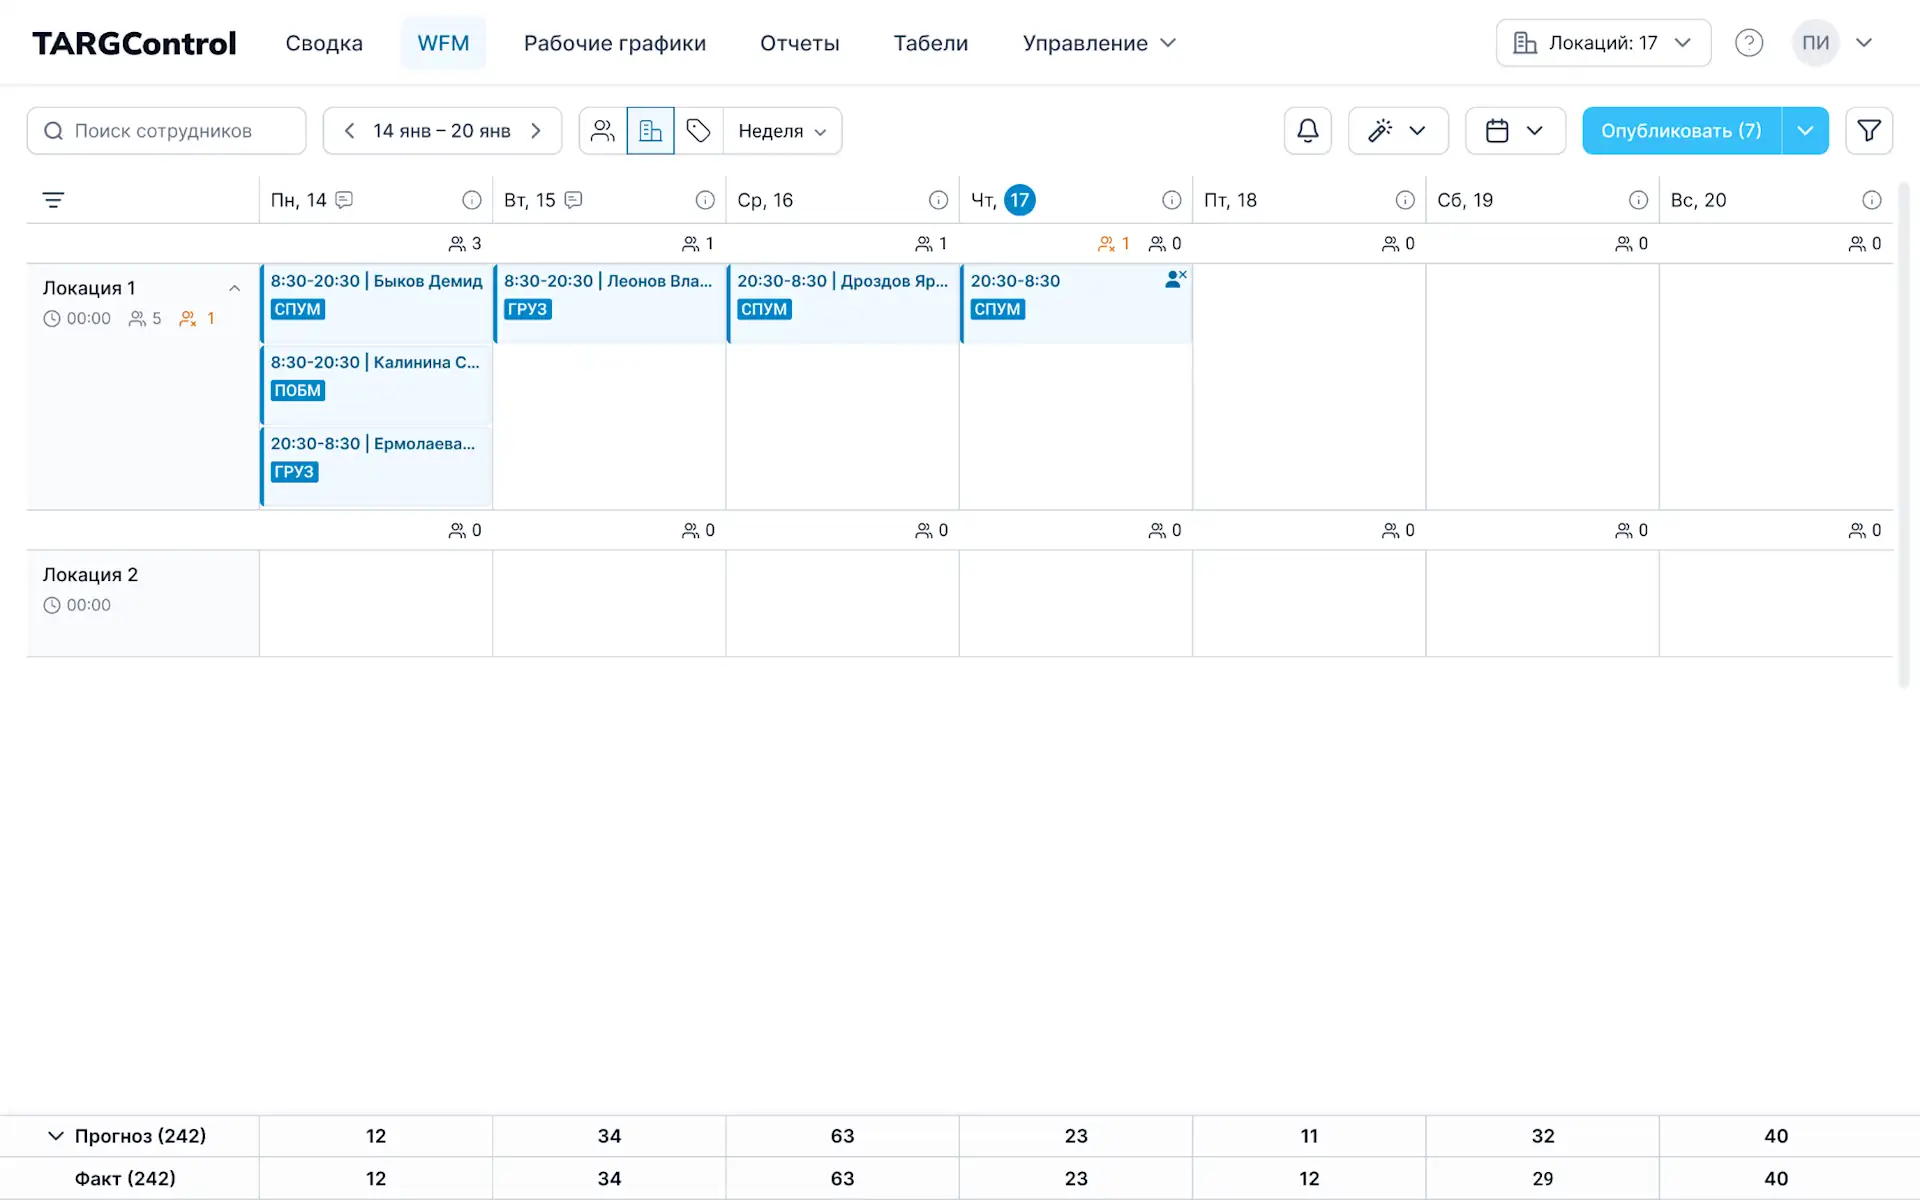Click the info icon for Ср, 16
The height and width of the screenshot is (1200, 1920).
(938, 200)
